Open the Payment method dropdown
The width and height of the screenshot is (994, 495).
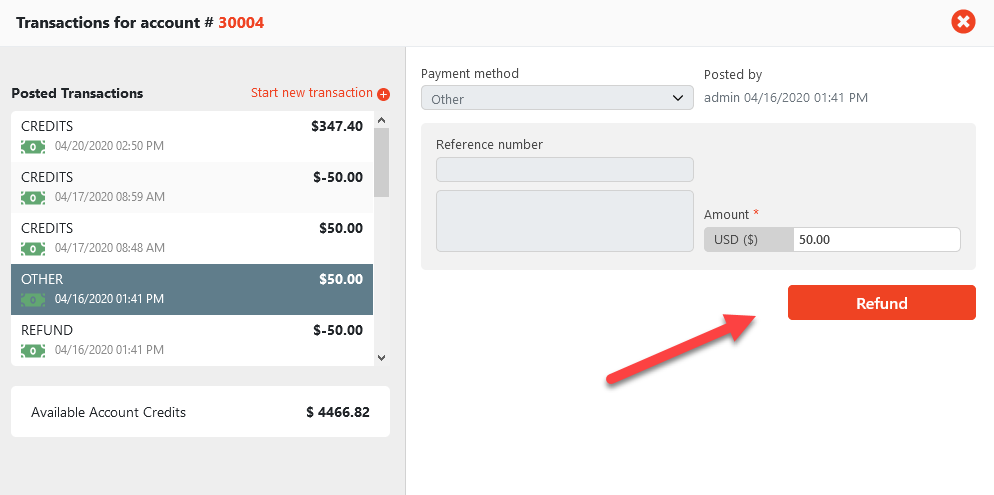click(557, 99)
